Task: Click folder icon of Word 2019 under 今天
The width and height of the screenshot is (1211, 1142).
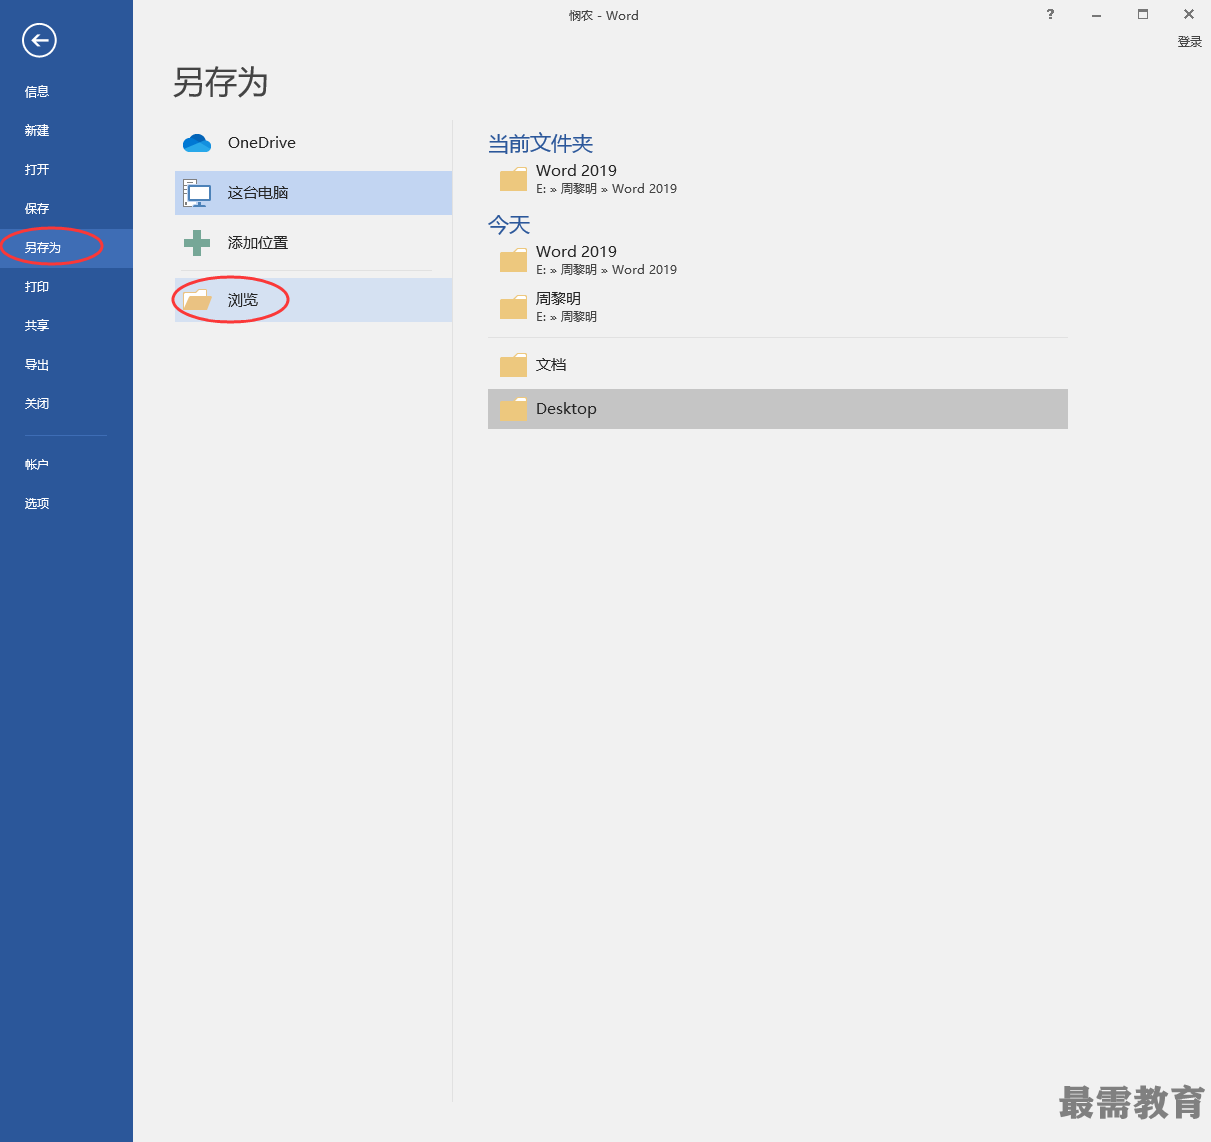Action: coord(513,260)
